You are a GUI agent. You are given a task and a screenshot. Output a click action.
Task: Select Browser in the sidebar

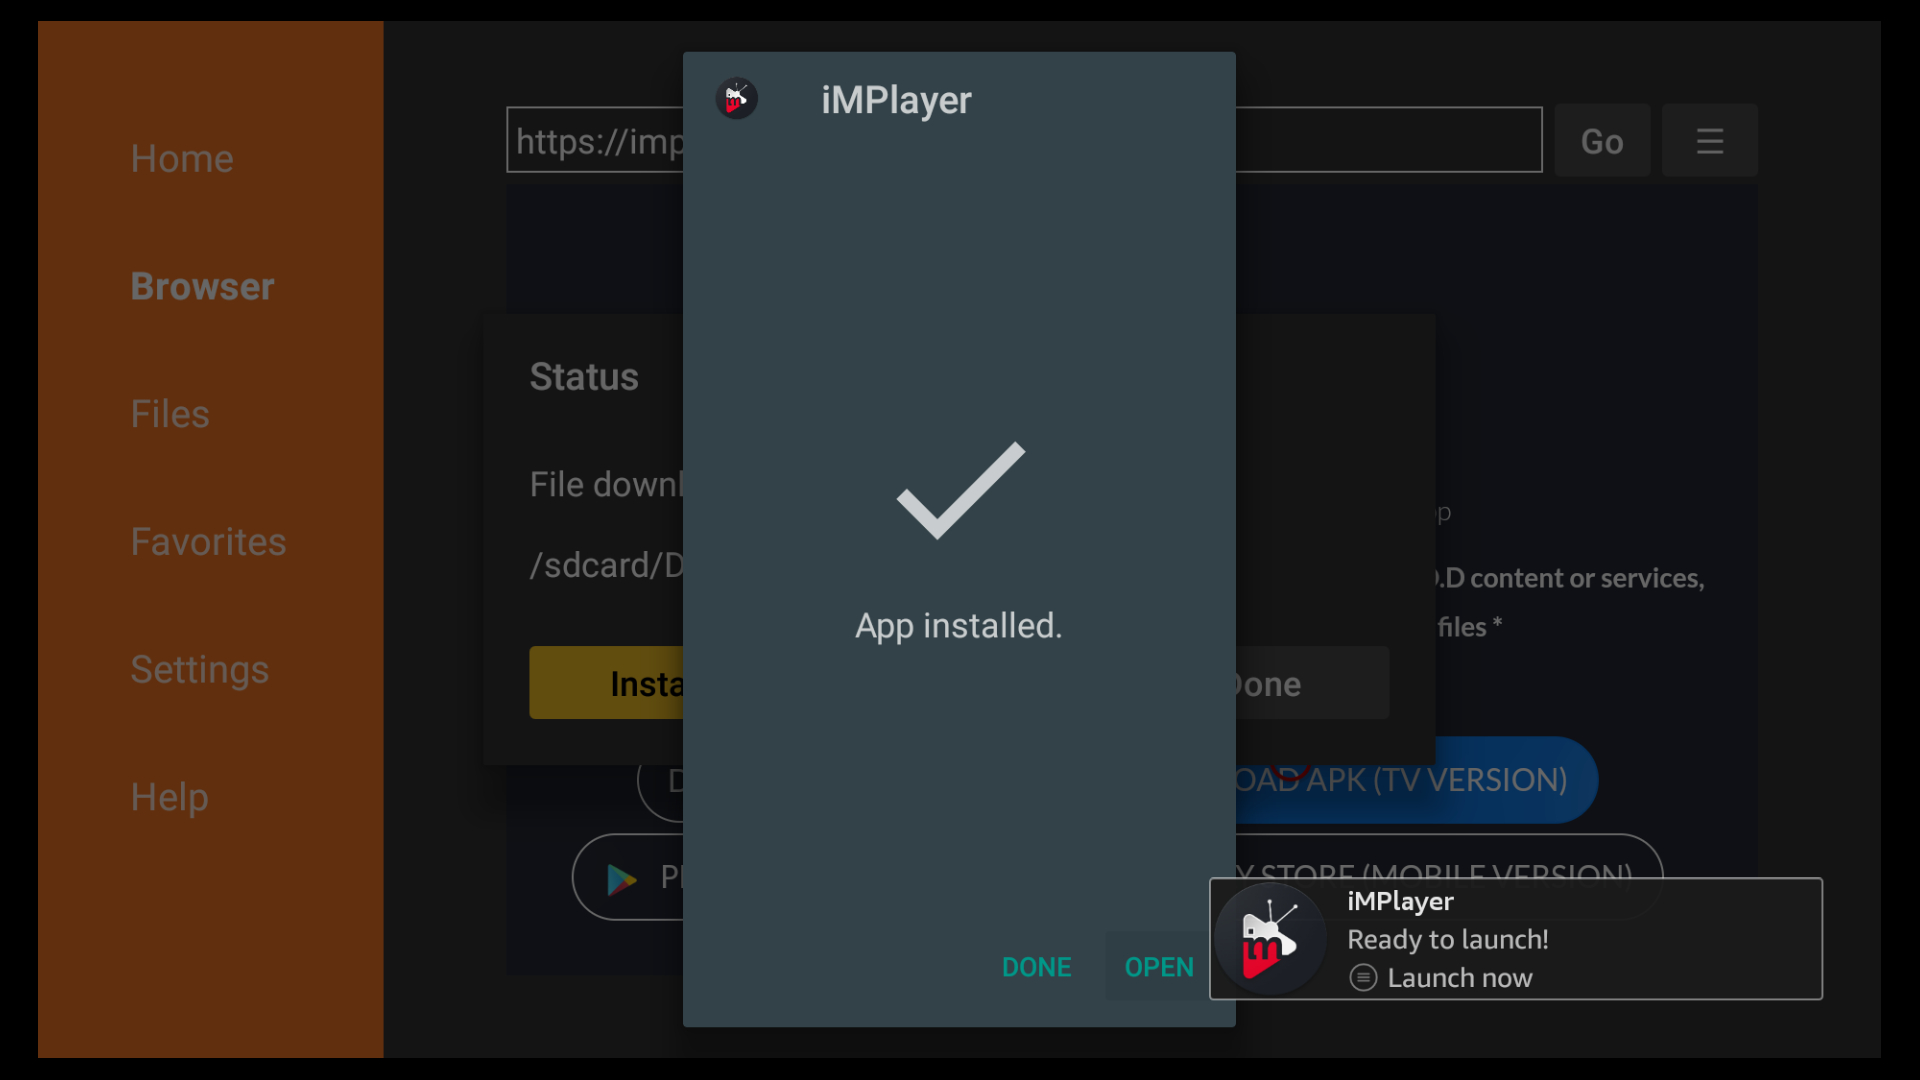tap(202, 287)
